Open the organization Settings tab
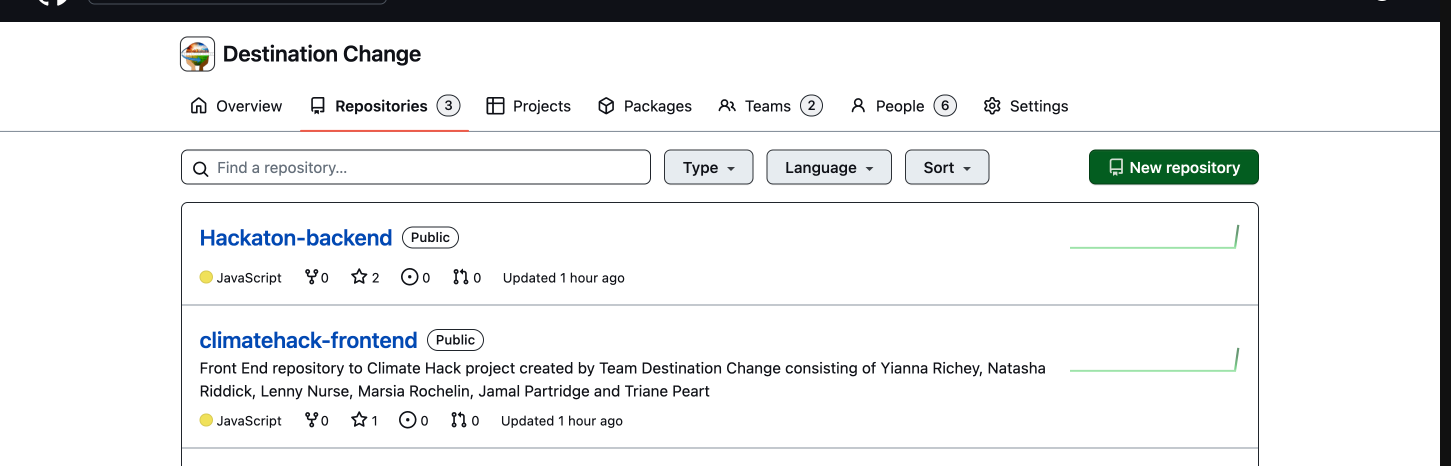Screen dimensions: 1451x466 [x=1025, y=106]
